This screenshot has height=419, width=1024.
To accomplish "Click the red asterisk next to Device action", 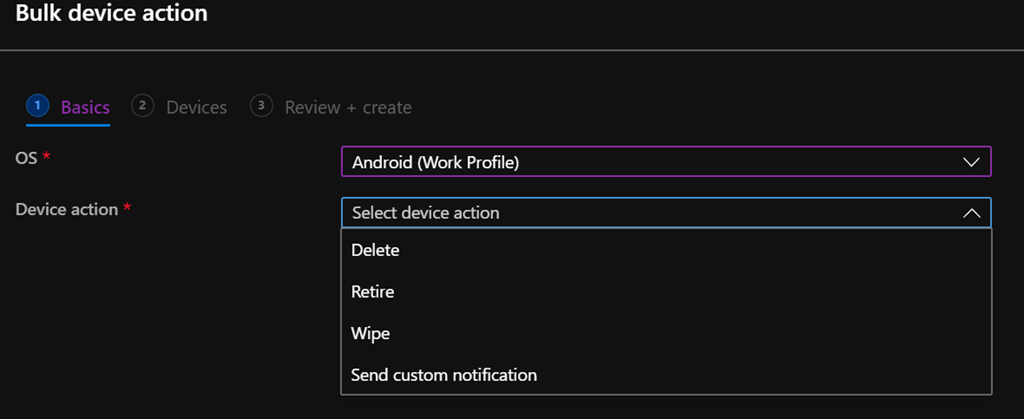I will (127, 210).
